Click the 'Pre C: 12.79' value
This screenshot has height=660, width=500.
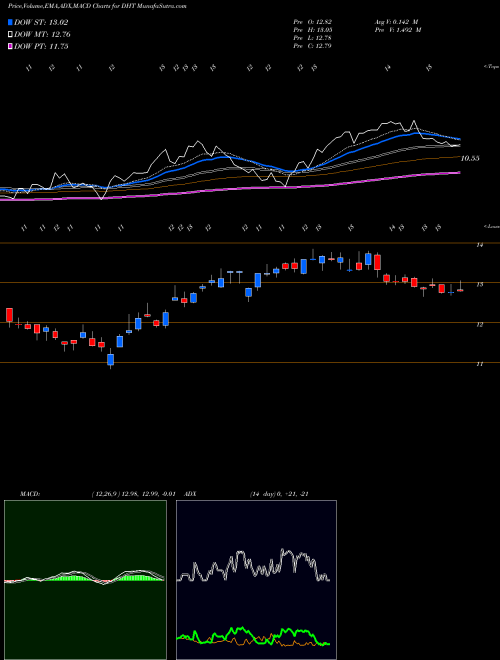click(313, 46)
